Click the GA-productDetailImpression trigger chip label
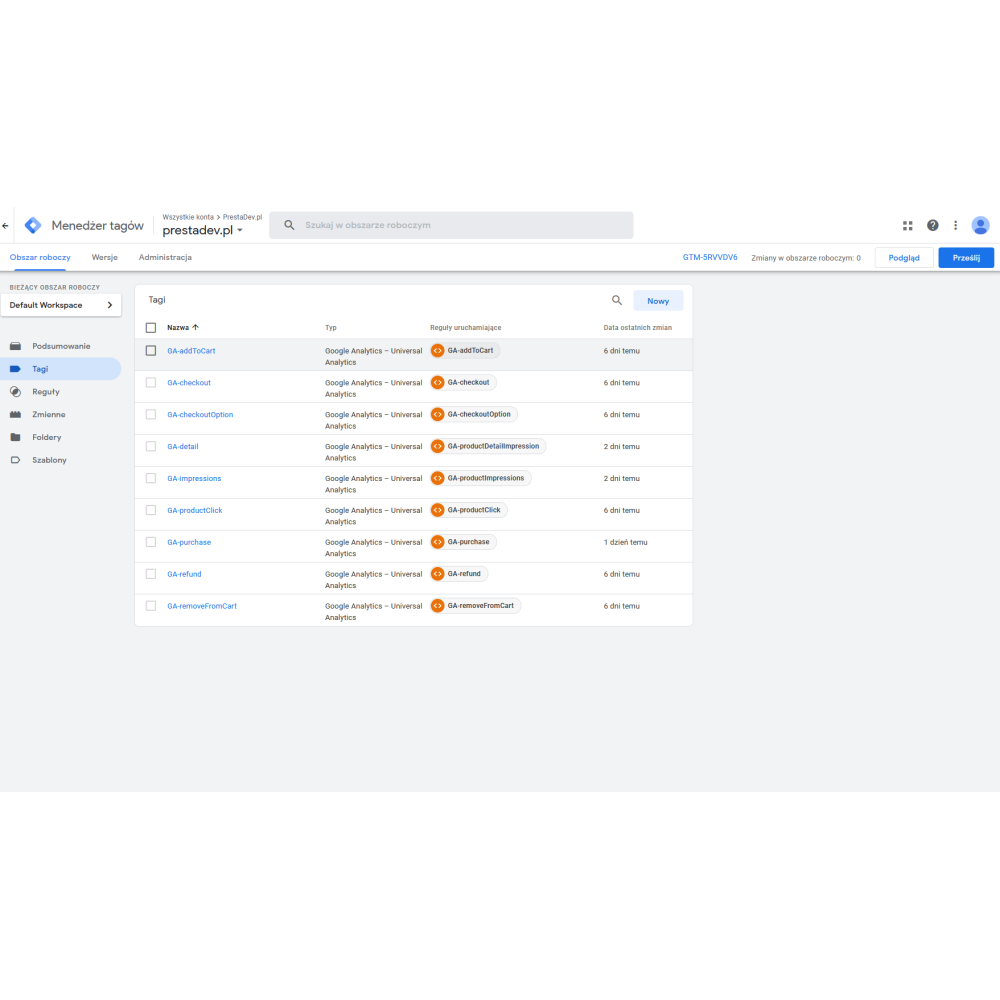The height and width of the screenshot is (1000, 1000). click(493, 446)
